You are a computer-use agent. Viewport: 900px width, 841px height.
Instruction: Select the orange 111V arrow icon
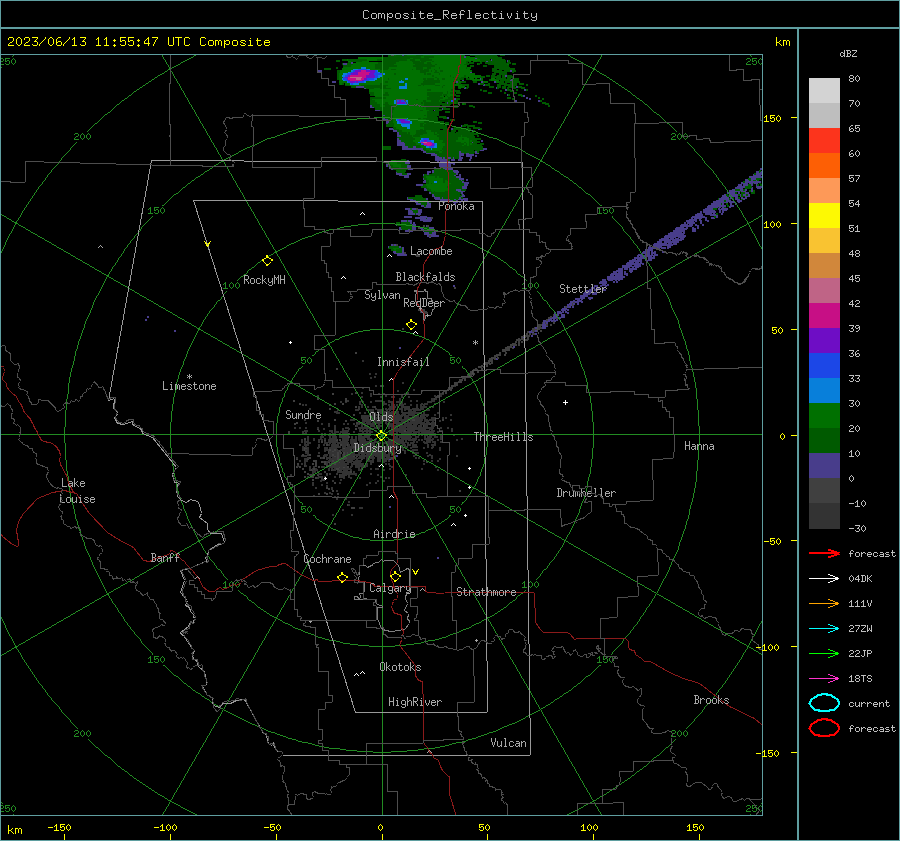[x=824, y=603]
